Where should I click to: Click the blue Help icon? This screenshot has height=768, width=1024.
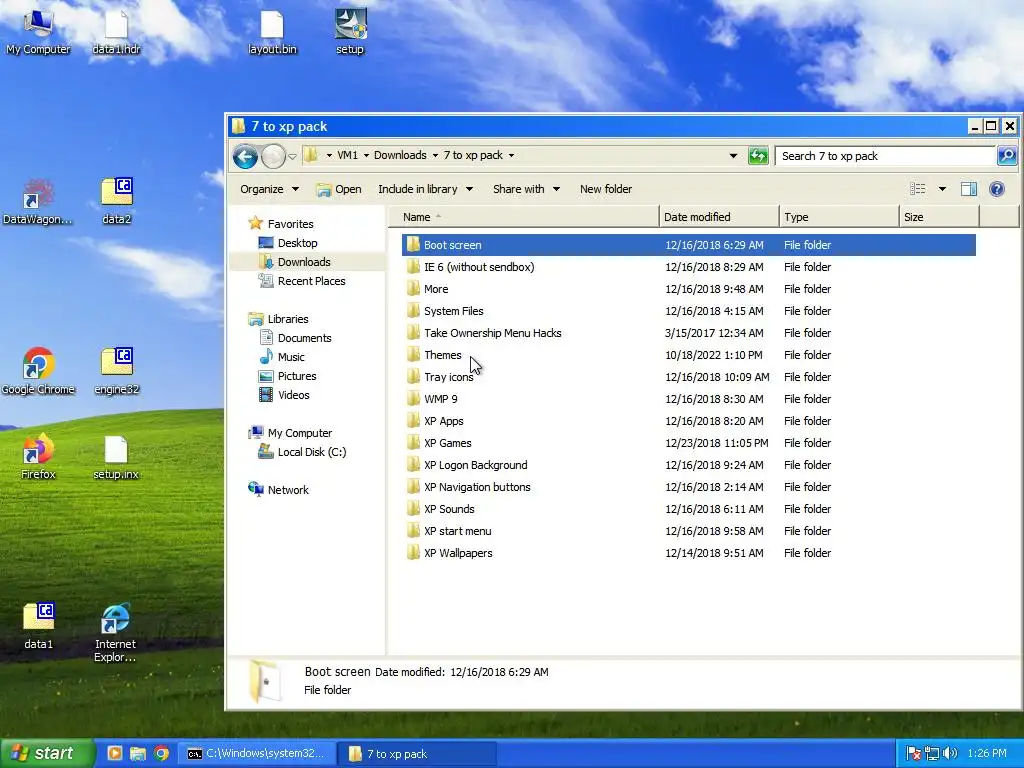click(997, 189)
